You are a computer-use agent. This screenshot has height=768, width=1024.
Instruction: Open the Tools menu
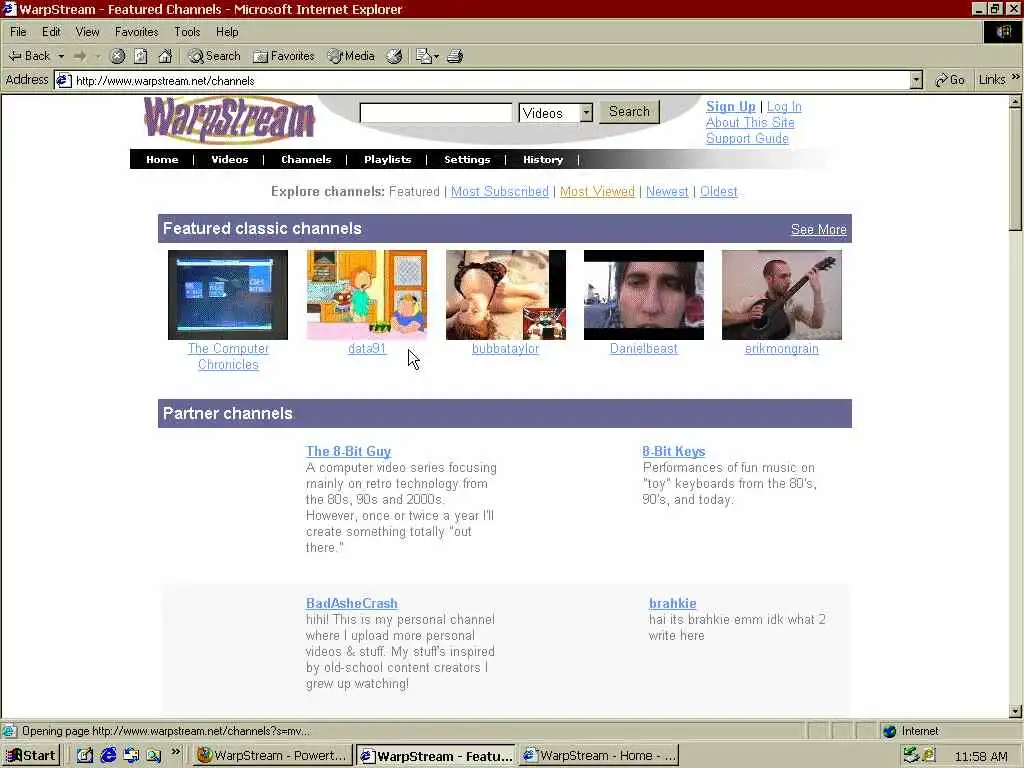187,31
